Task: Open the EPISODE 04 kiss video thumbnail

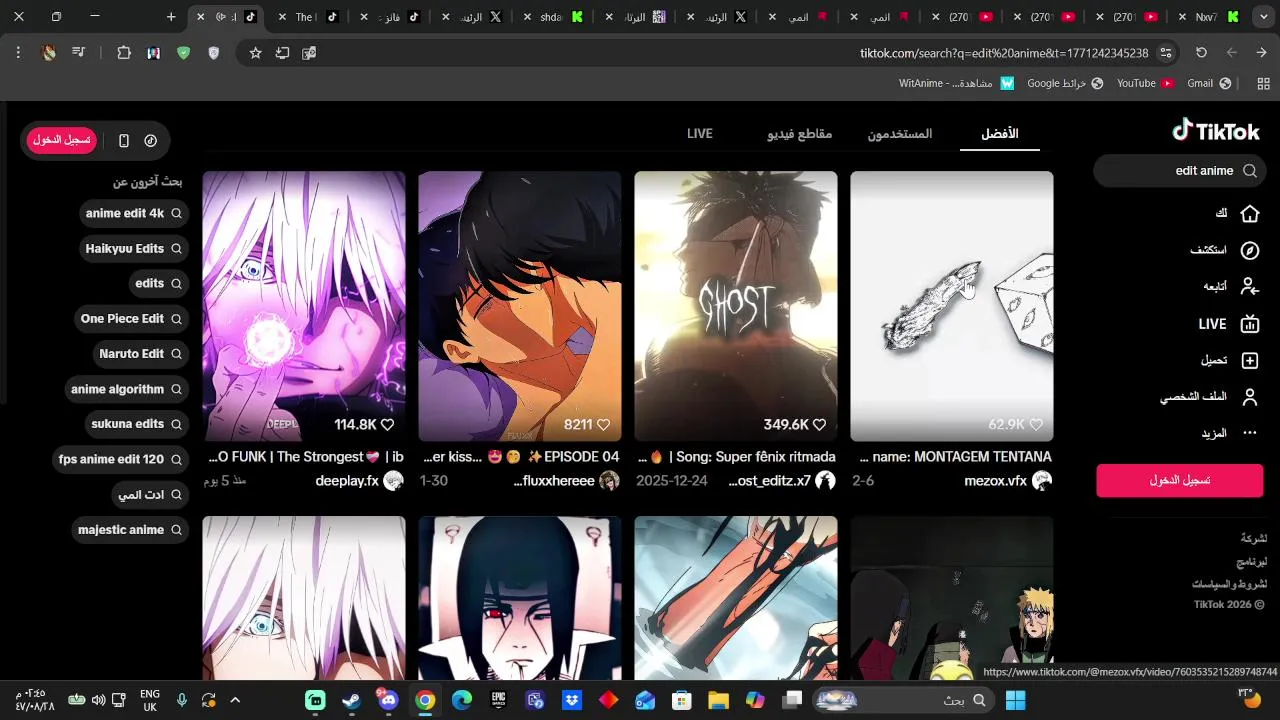Action: [520, 306]
